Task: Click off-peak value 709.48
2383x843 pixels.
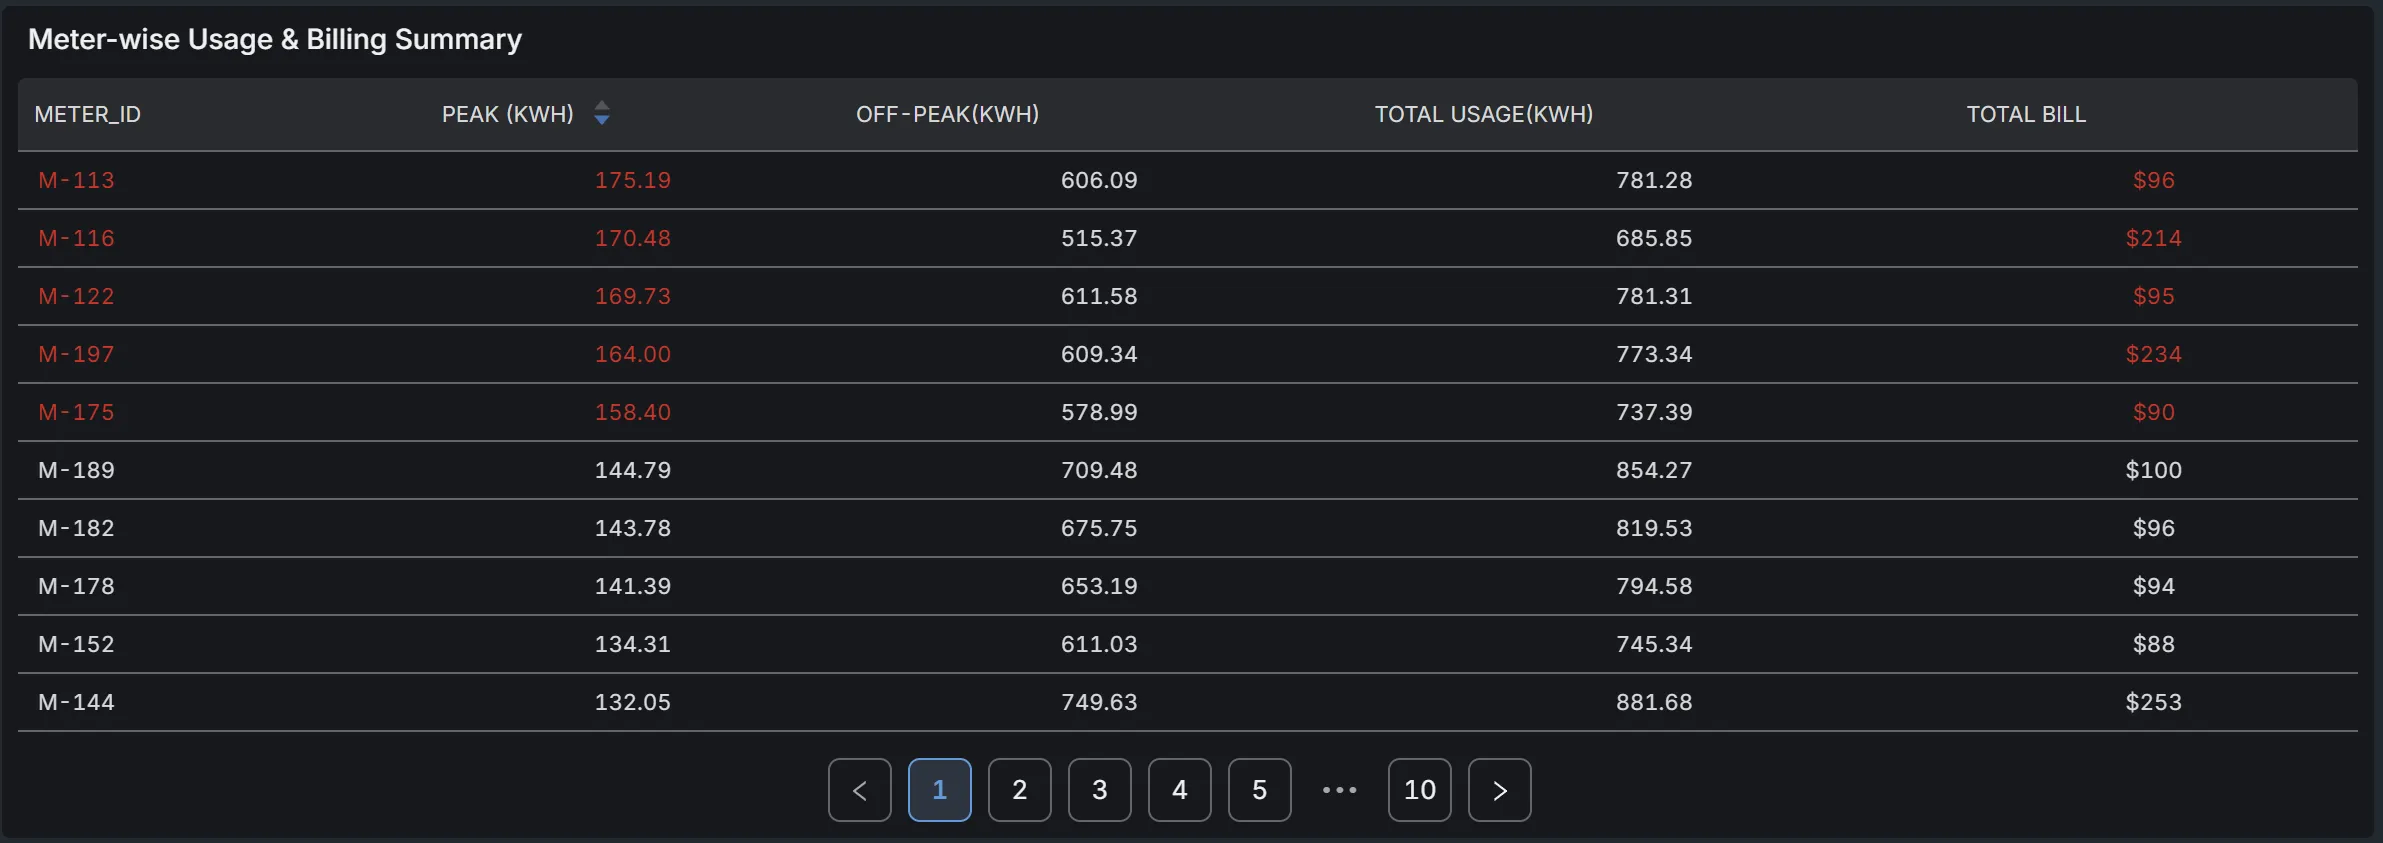Action: pos(1099,470)
